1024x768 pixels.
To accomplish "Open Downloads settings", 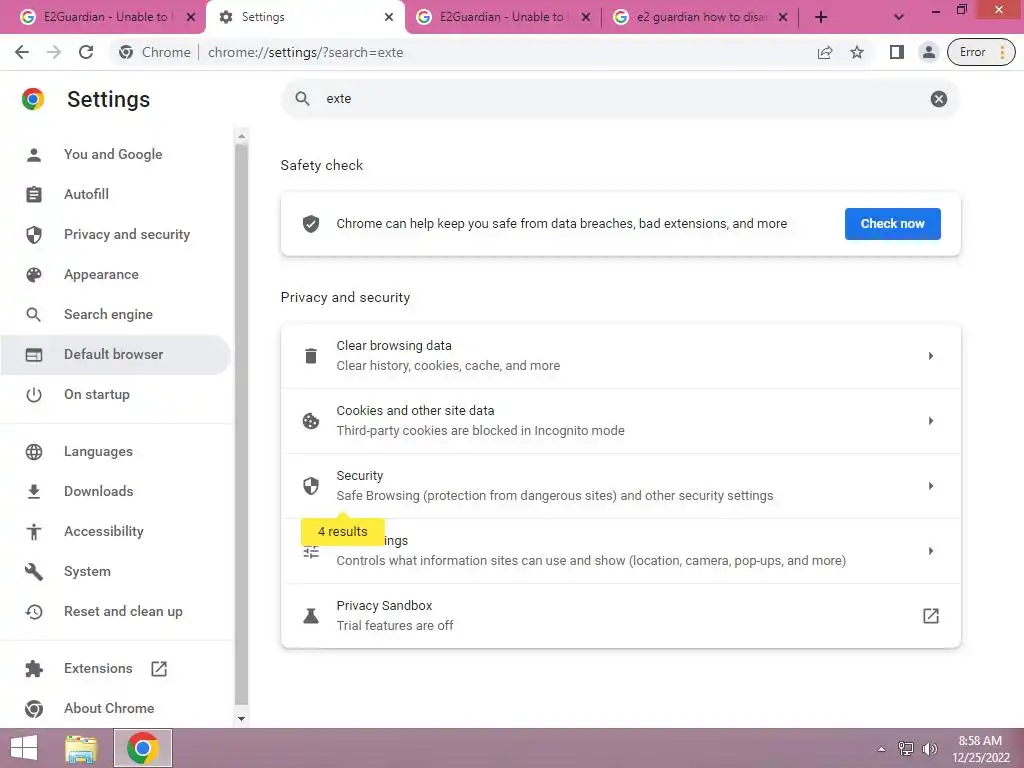I will (116, 491).
